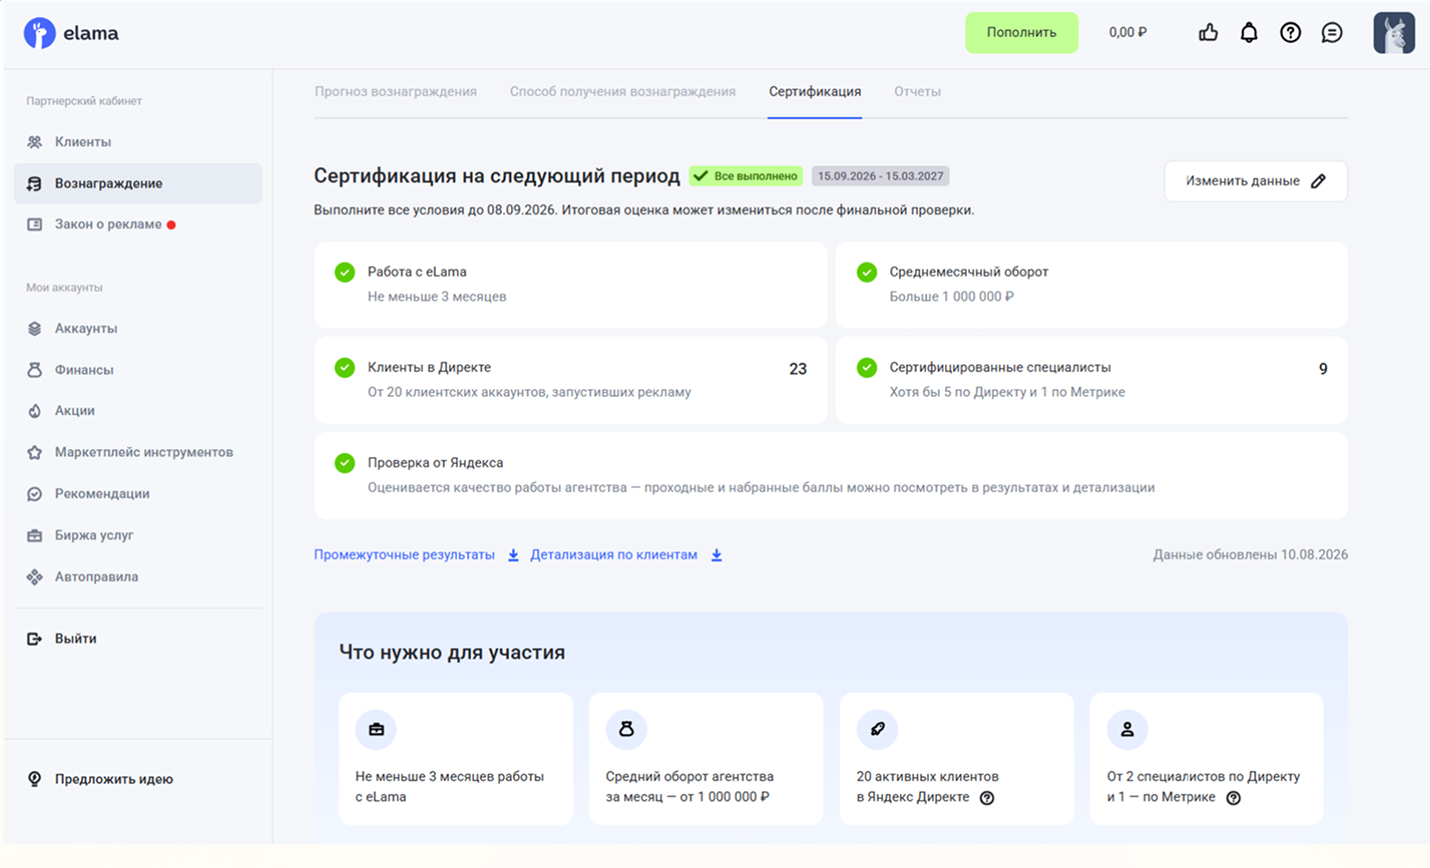Viewport: 1430px width, 868px height.
Task: Open Акции menu item
Action: tap(138, 411)
